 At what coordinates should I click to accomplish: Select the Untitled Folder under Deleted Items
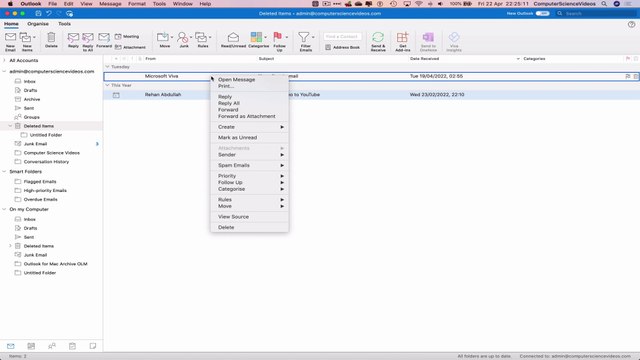pyautogui.click(x=46, y=135)
